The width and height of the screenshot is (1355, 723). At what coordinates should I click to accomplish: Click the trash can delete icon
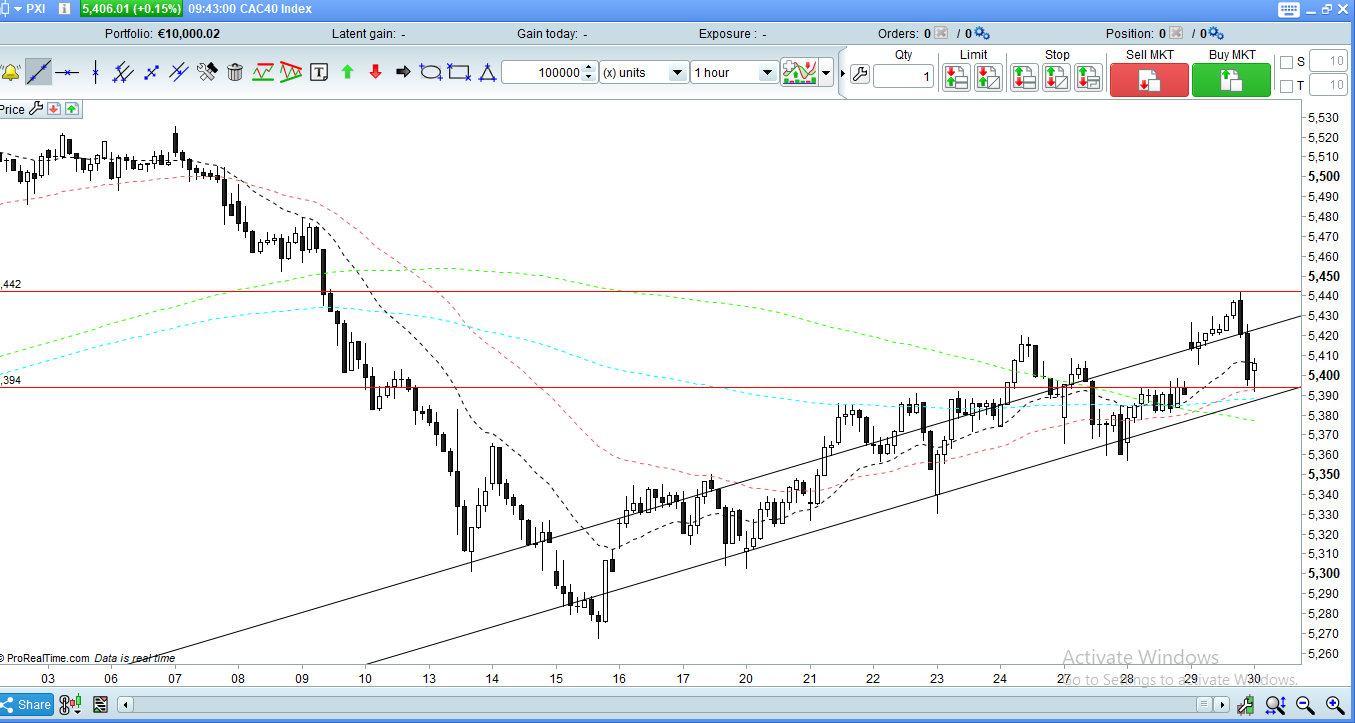[235, 72]
